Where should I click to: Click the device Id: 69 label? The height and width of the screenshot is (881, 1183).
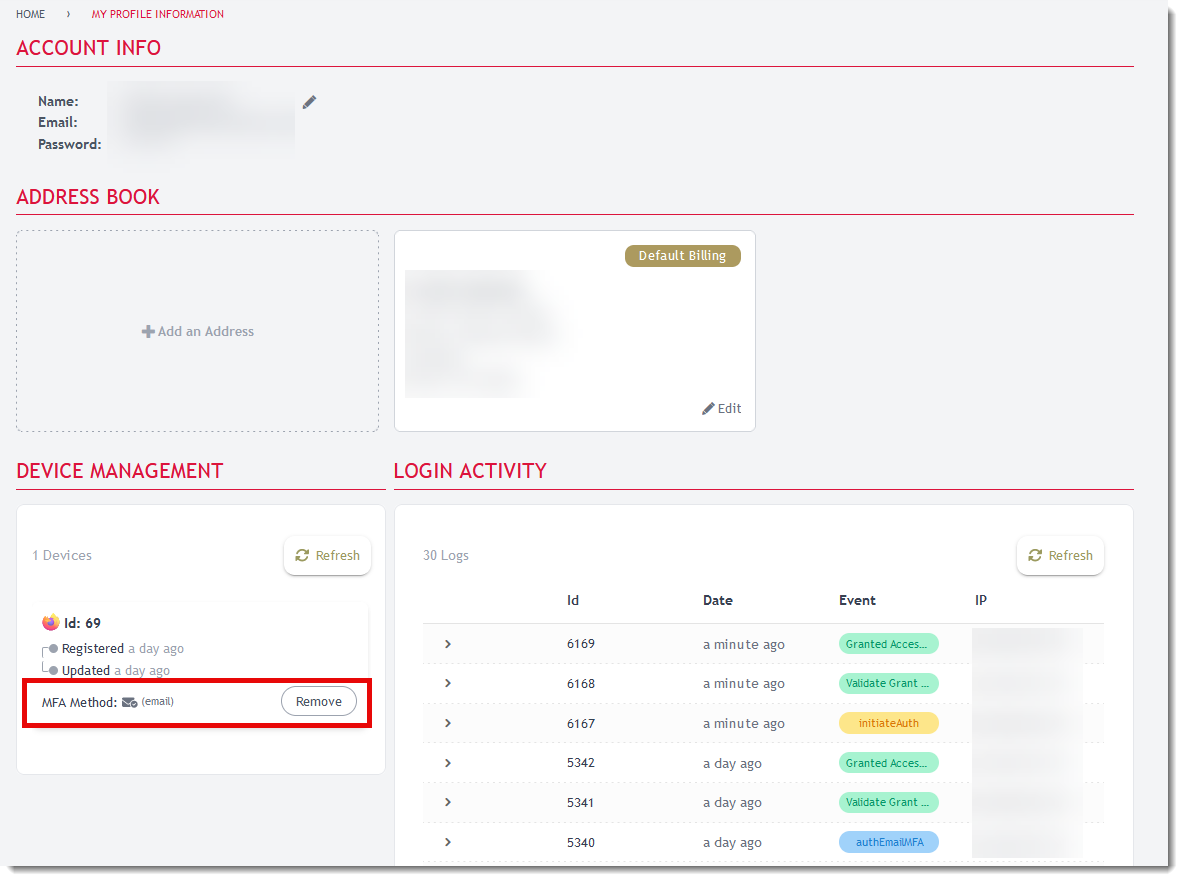tap(82, 623)
